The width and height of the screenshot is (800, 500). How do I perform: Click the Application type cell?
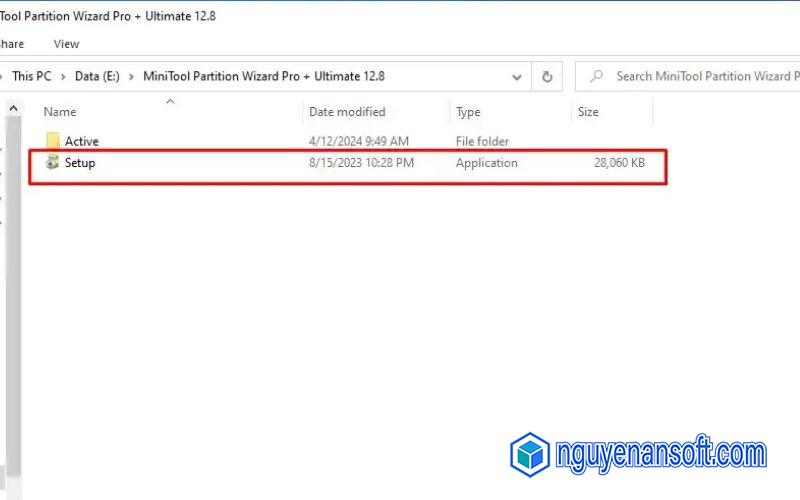point(486,163)
